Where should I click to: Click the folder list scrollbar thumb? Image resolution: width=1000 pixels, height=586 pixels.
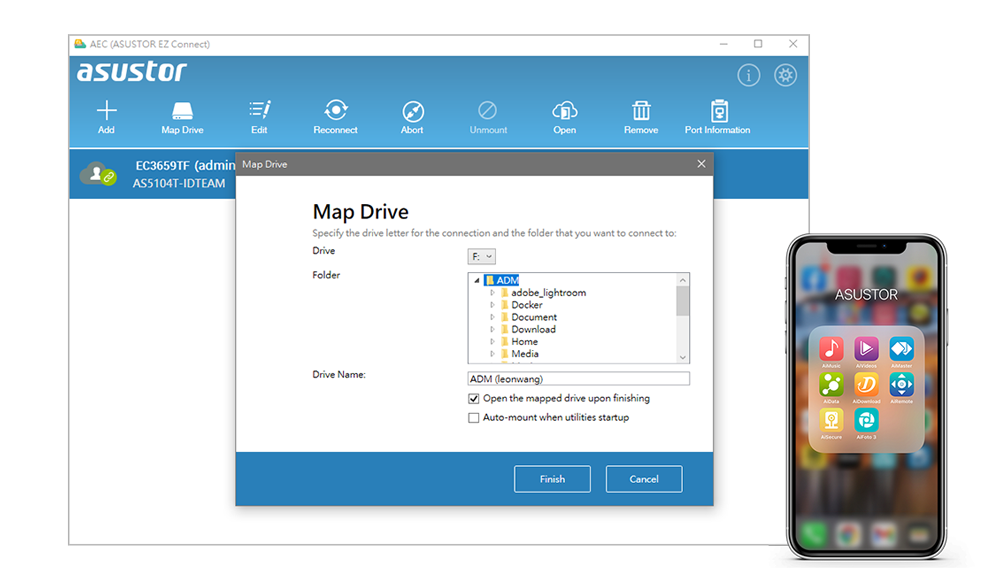[682, 301]
